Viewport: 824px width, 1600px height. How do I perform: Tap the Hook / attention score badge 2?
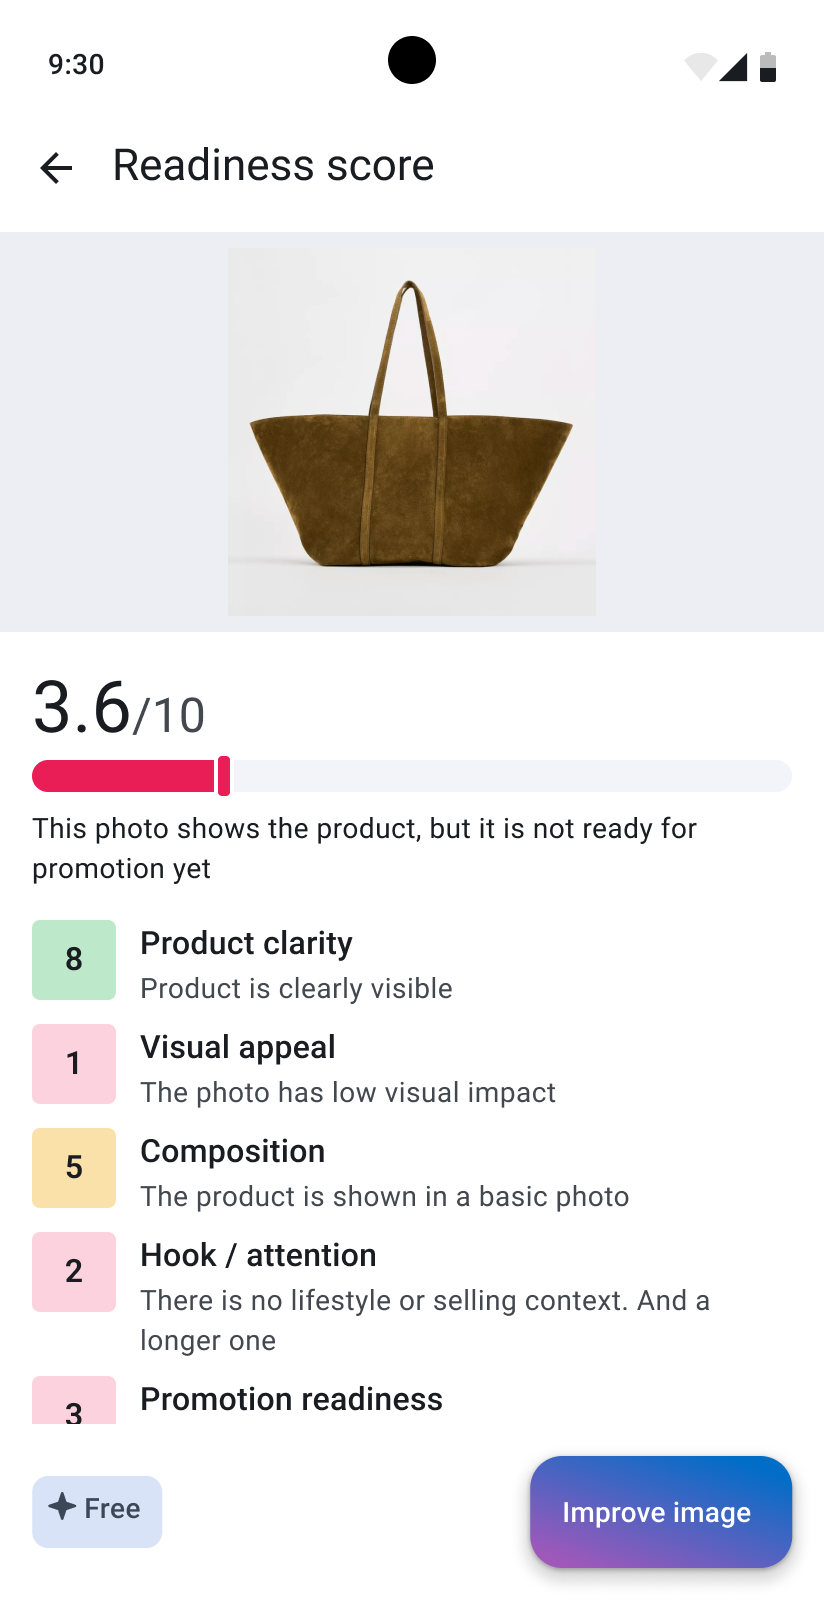tap(74, 1272)
